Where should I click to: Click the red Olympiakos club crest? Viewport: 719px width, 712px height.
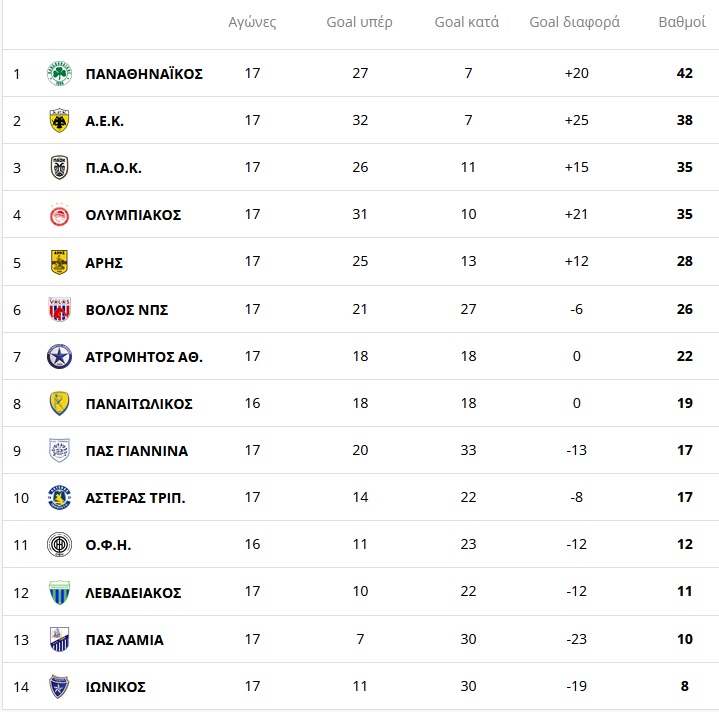(x=60, y=215)
